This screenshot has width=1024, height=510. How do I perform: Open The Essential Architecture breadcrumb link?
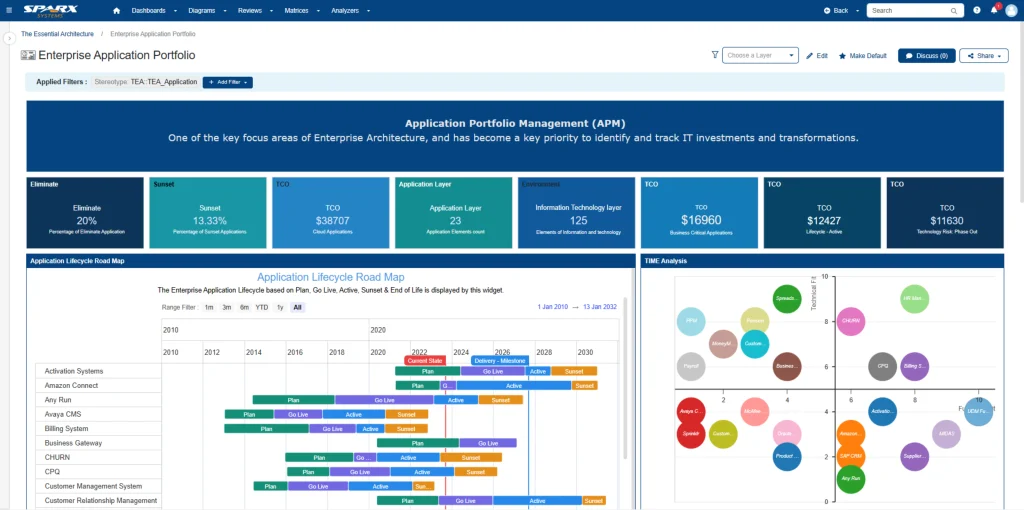coord(57,34)
